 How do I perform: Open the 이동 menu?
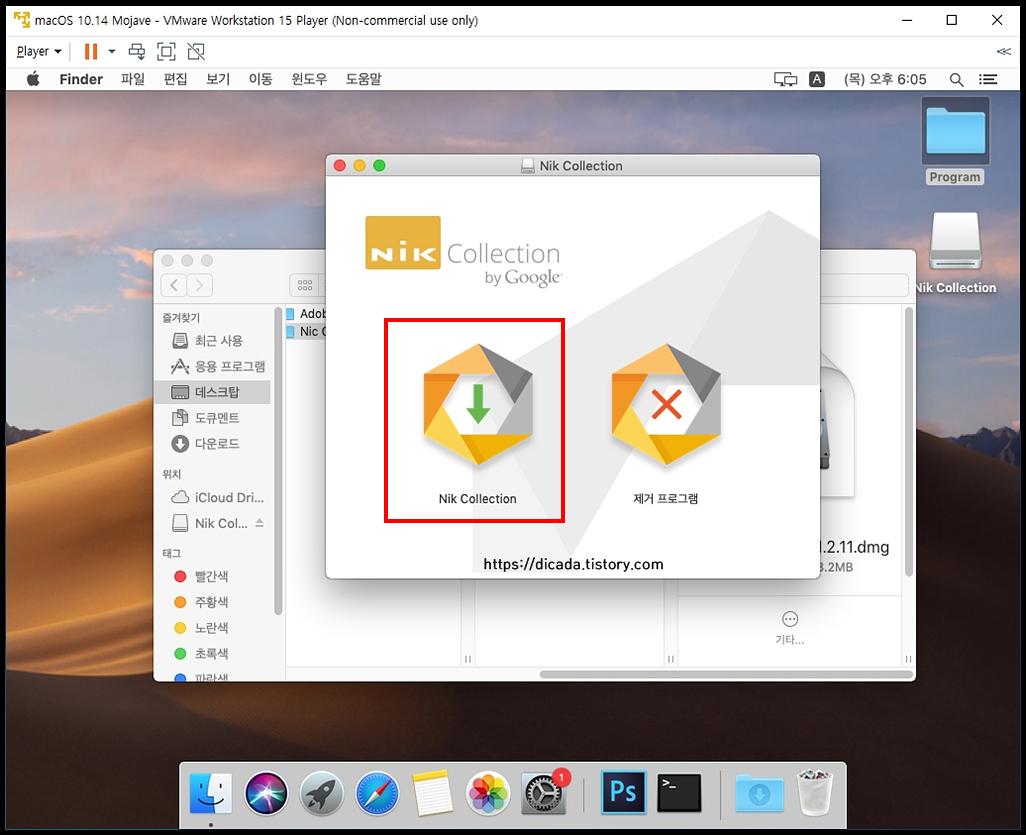click(260, 79)
